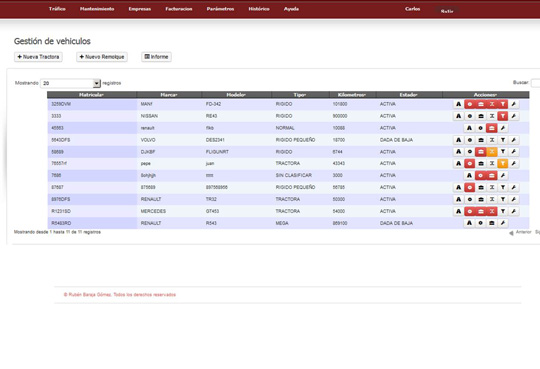The height and width of the screenshot is (369, 540).
Task: Sort table by Kilometros column header
Action: (x=352, y=95)
